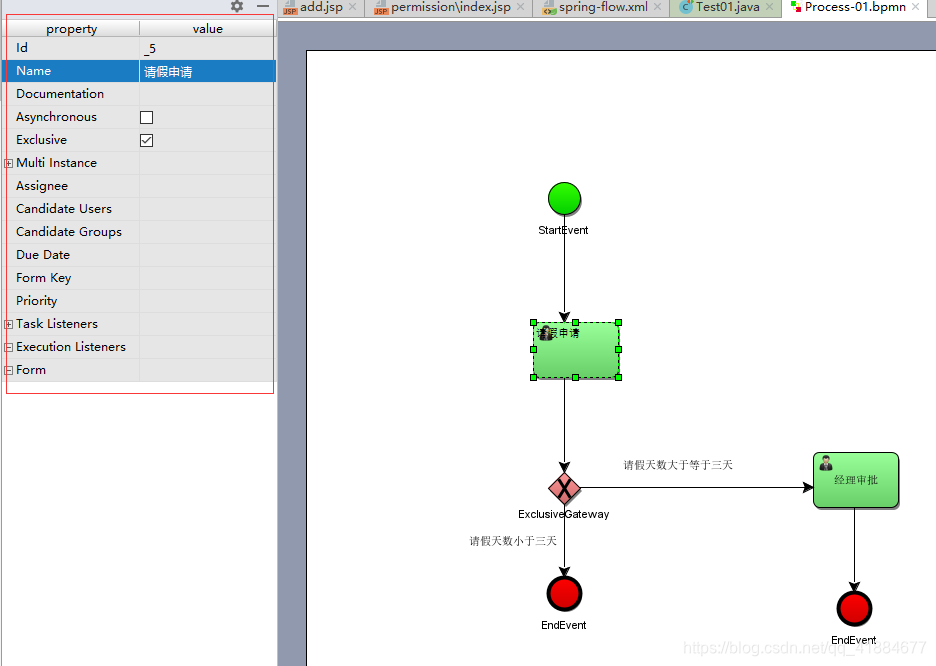Collapse the Execution Listeners property

(8, 347)
